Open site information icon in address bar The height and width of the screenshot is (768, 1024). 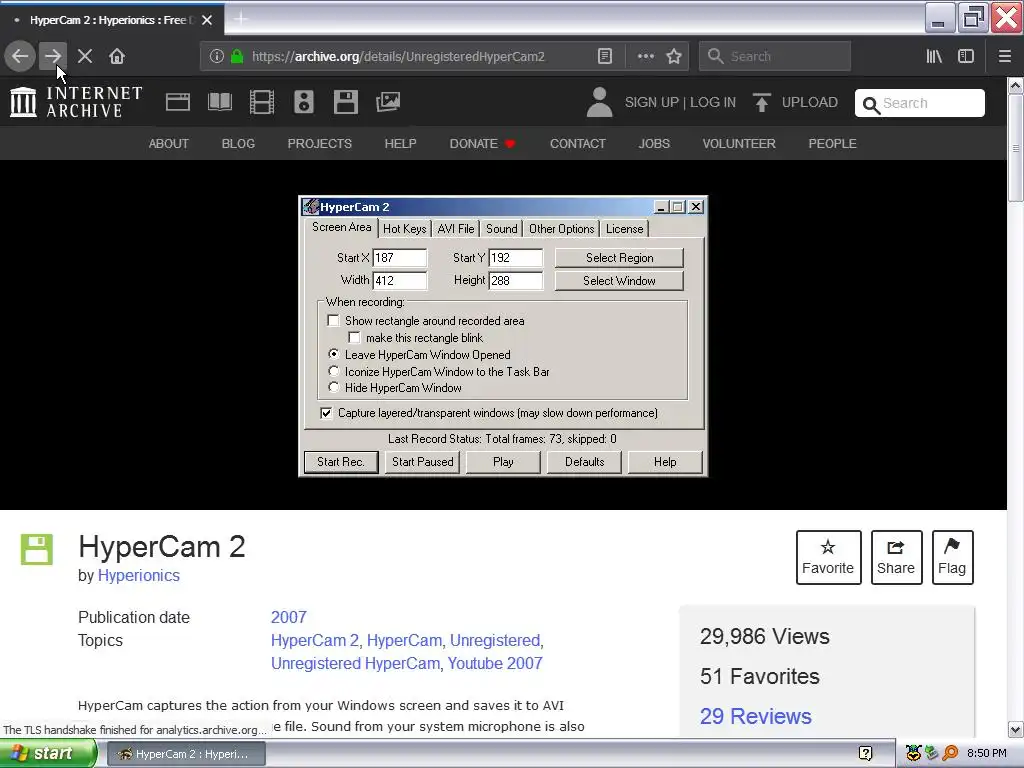pyautogui.click(x=217, y=56)
